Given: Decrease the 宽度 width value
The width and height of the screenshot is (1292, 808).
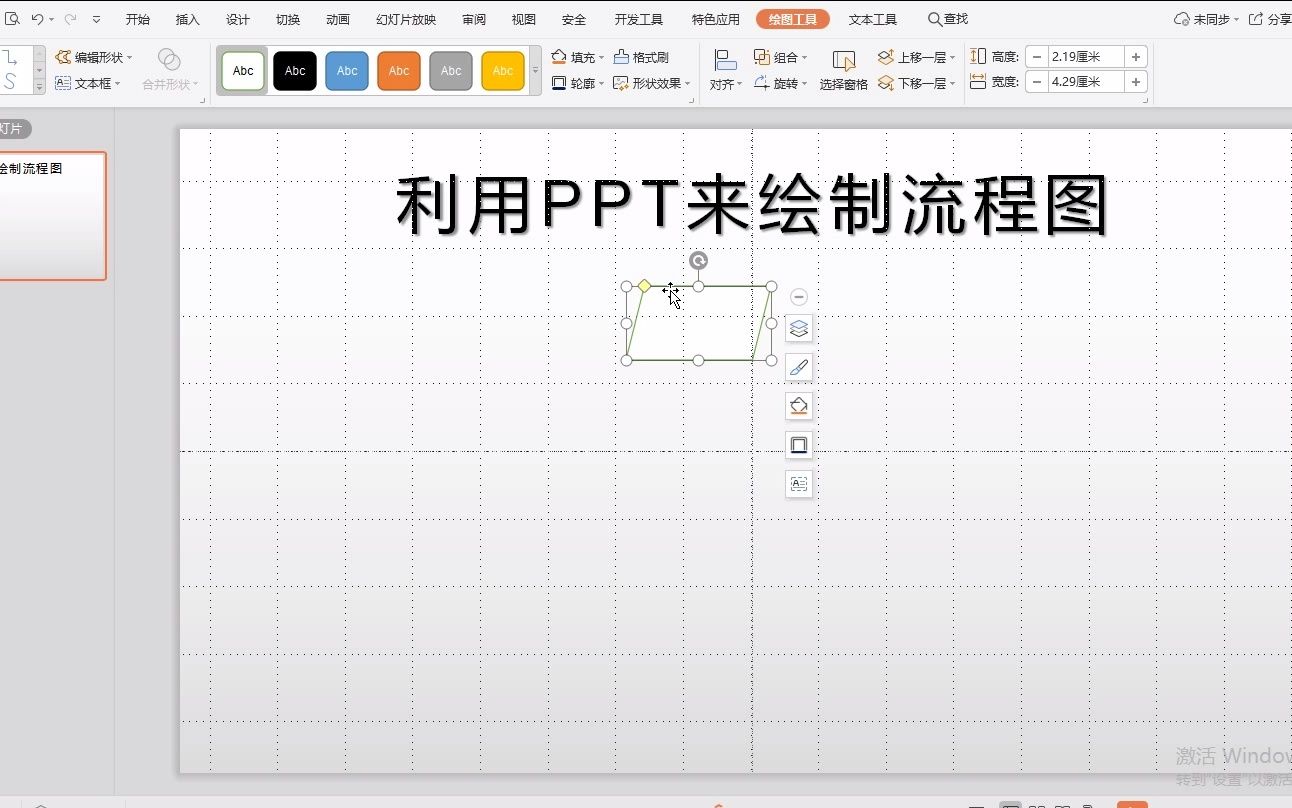Looking at the screenshot, I should coord(1037,82).
